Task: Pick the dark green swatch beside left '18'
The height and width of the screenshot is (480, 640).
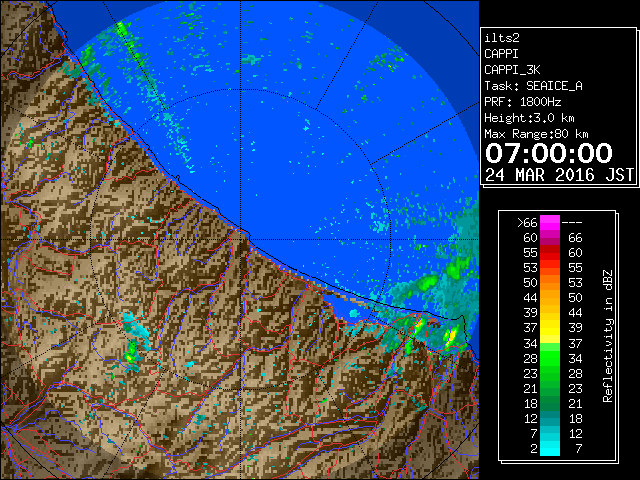Action: coord(550,403)
